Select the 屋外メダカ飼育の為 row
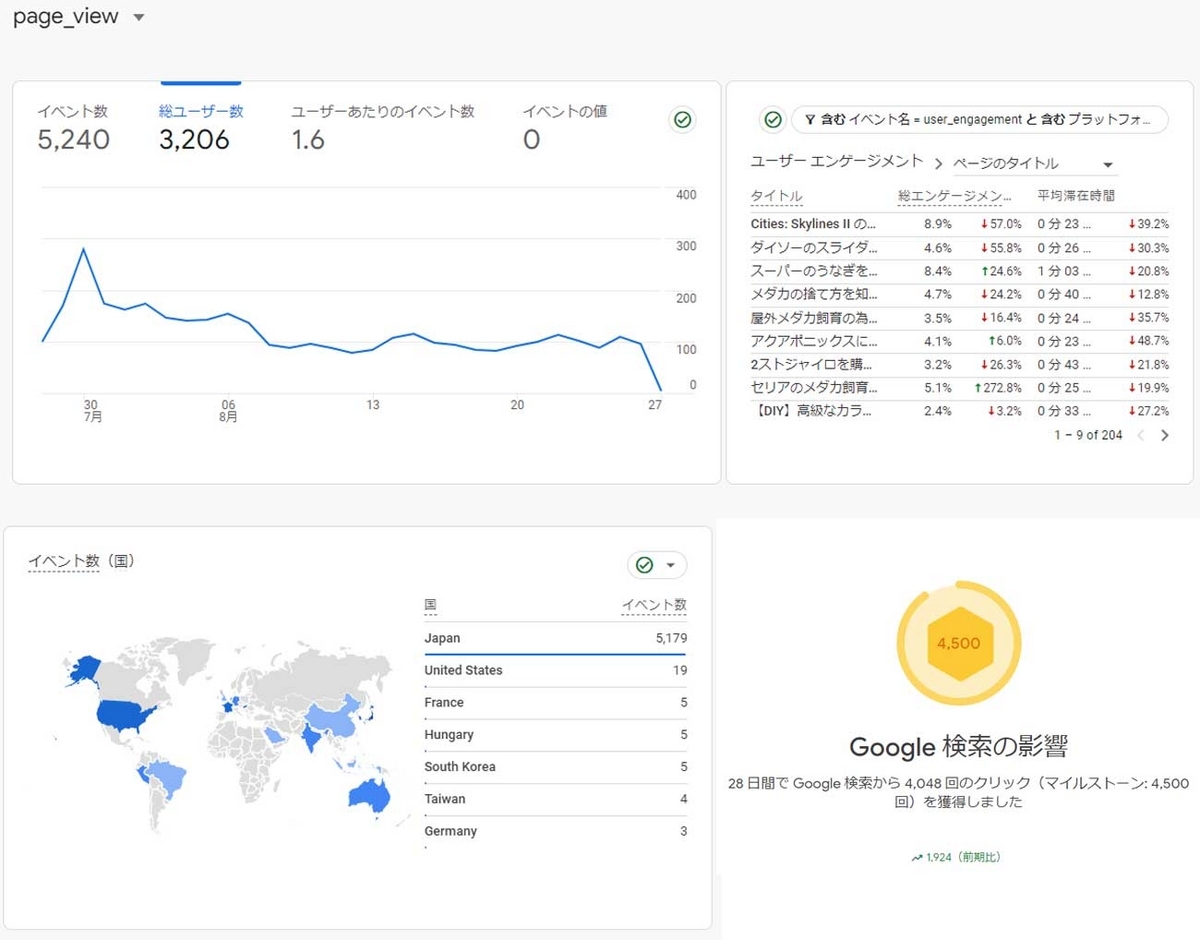 [x=959, y=318]
